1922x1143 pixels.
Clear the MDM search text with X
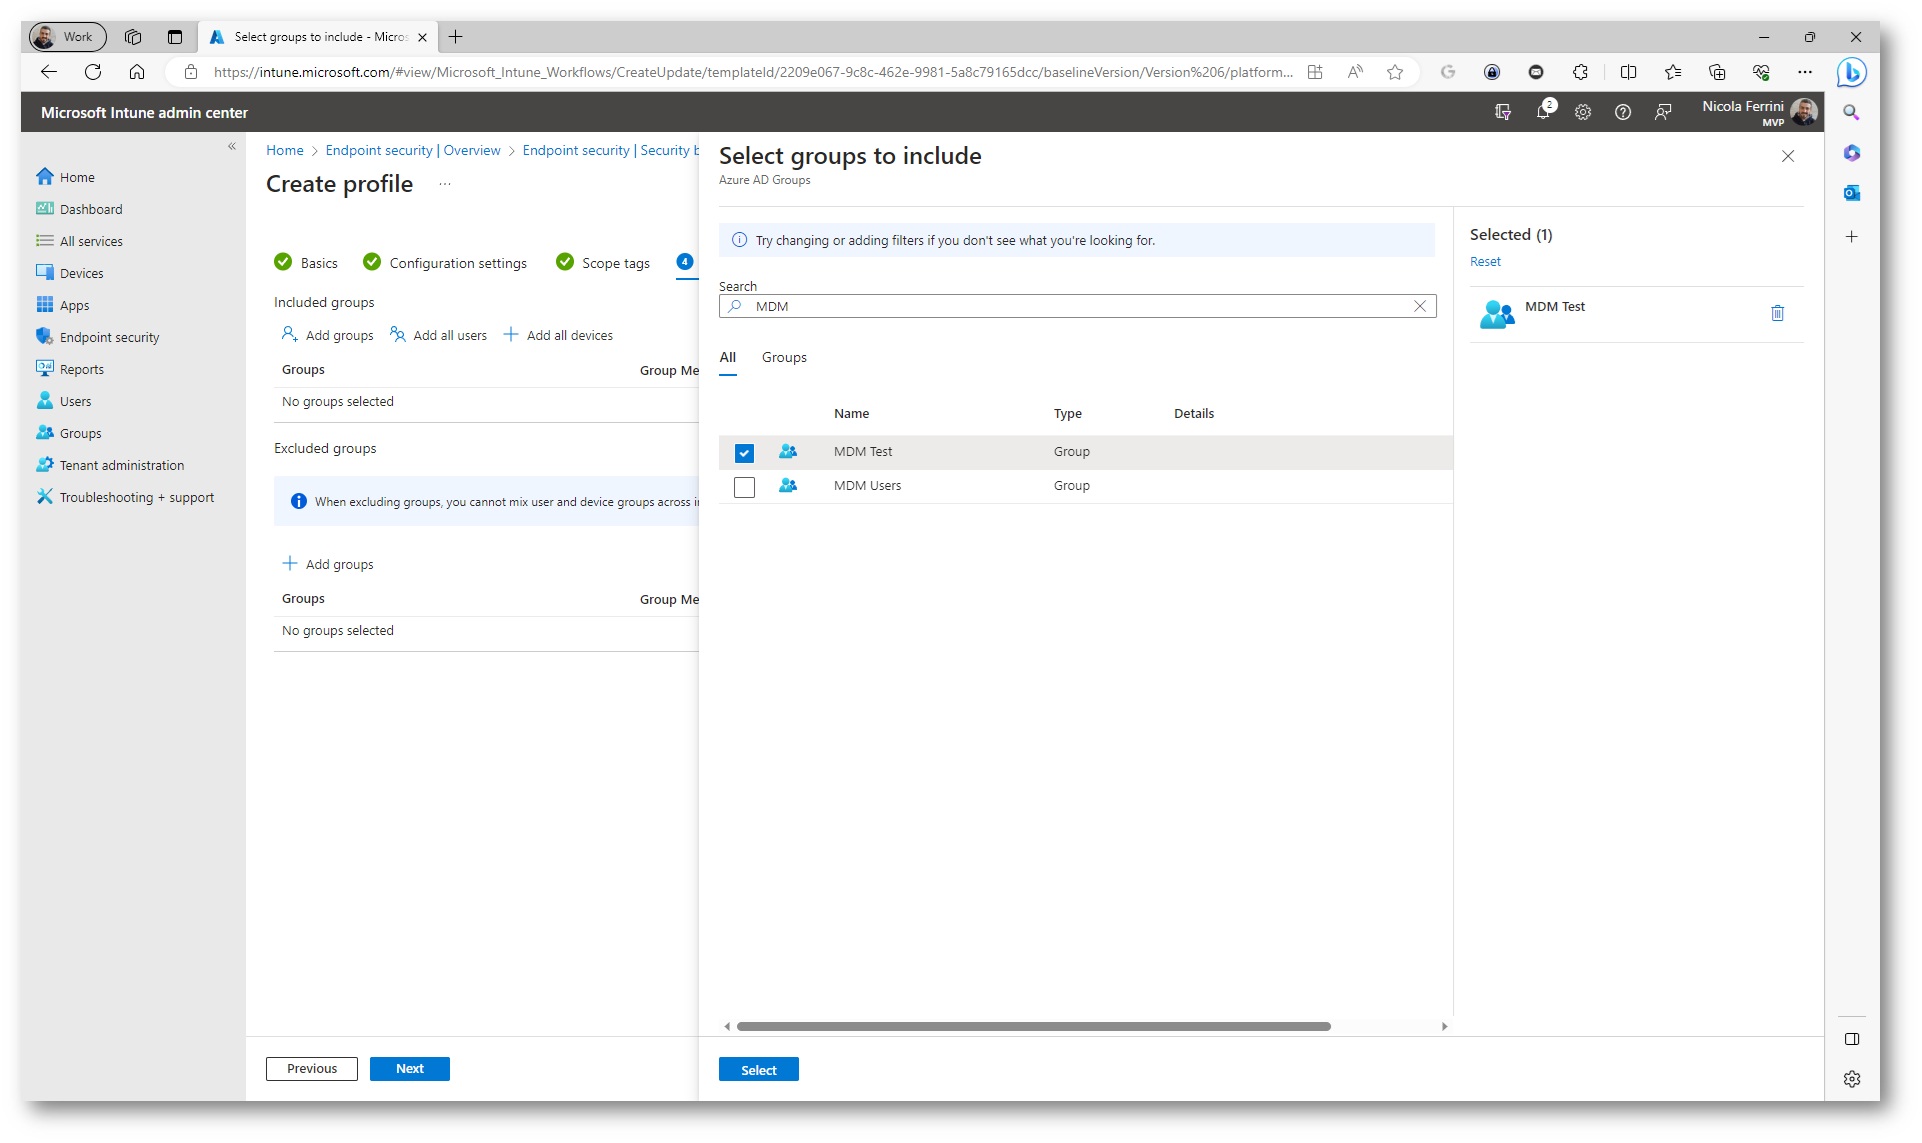coord(1420,306)
